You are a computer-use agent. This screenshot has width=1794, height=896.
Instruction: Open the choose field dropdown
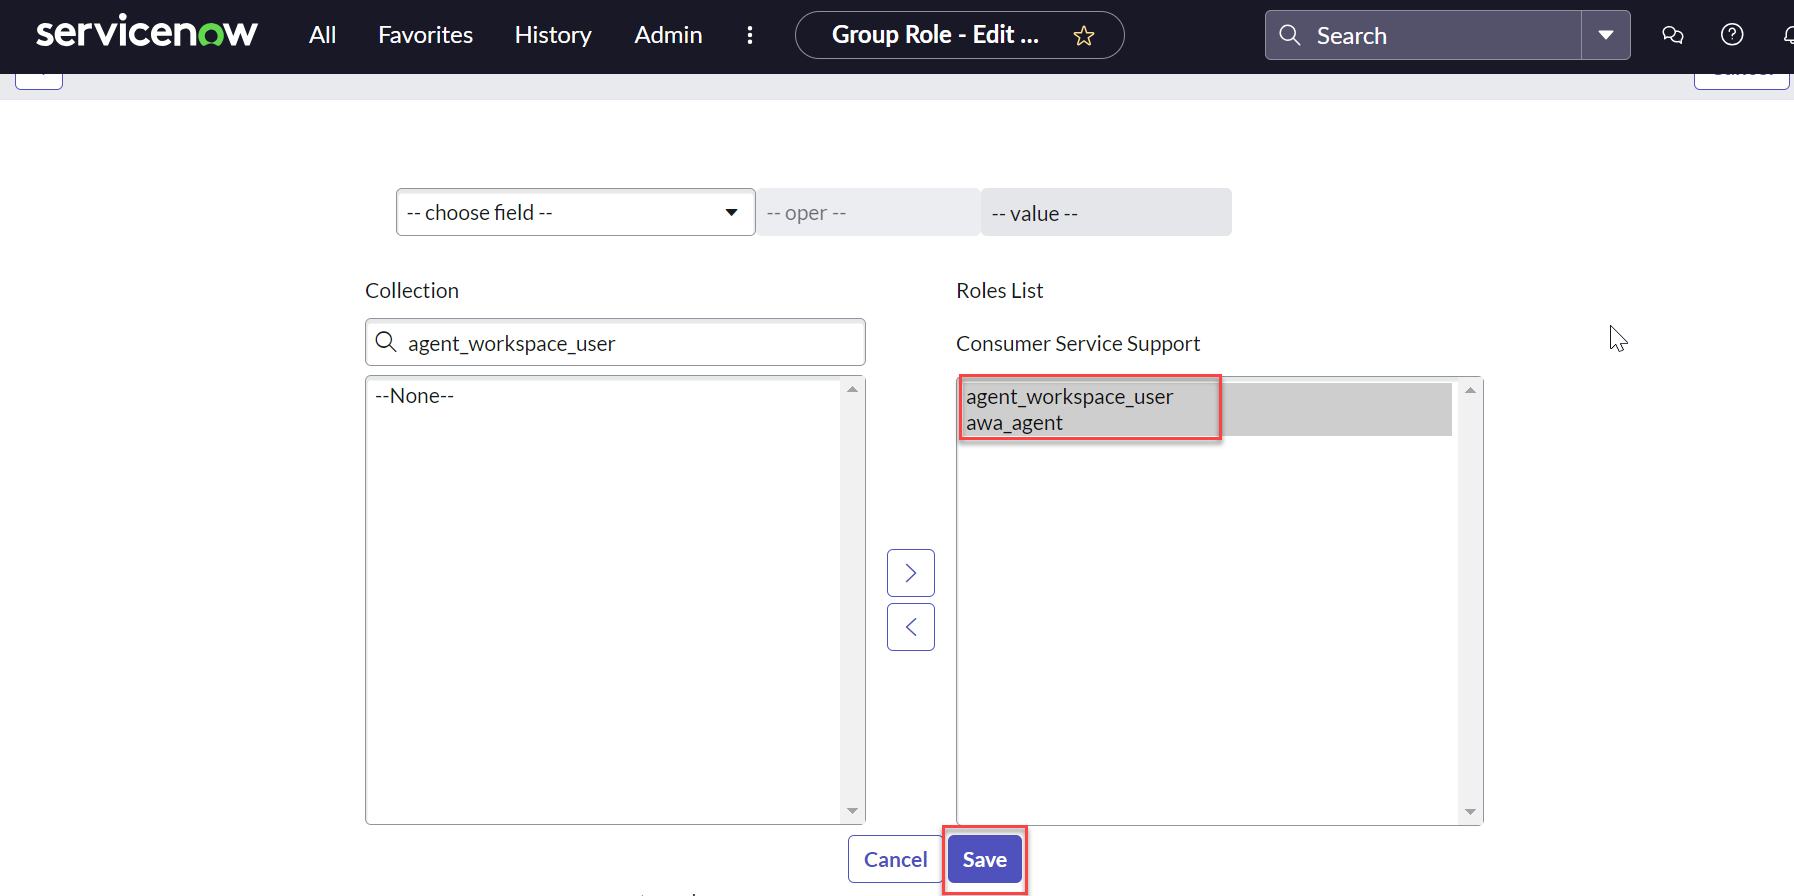[x=575, y=212]
